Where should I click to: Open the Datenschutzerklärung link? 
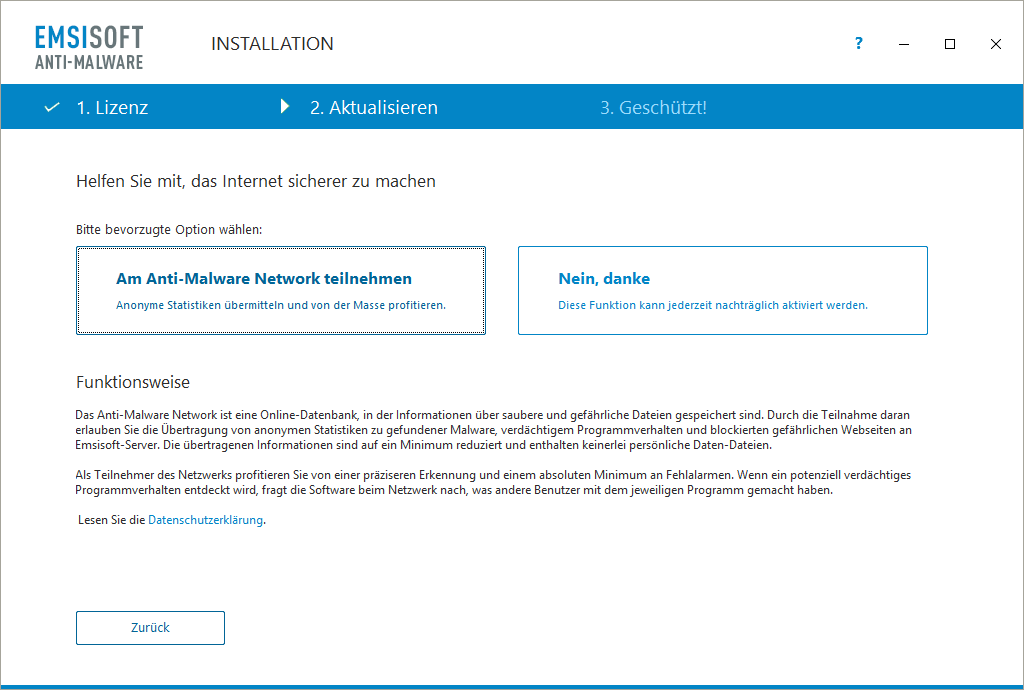click(206, 520)
